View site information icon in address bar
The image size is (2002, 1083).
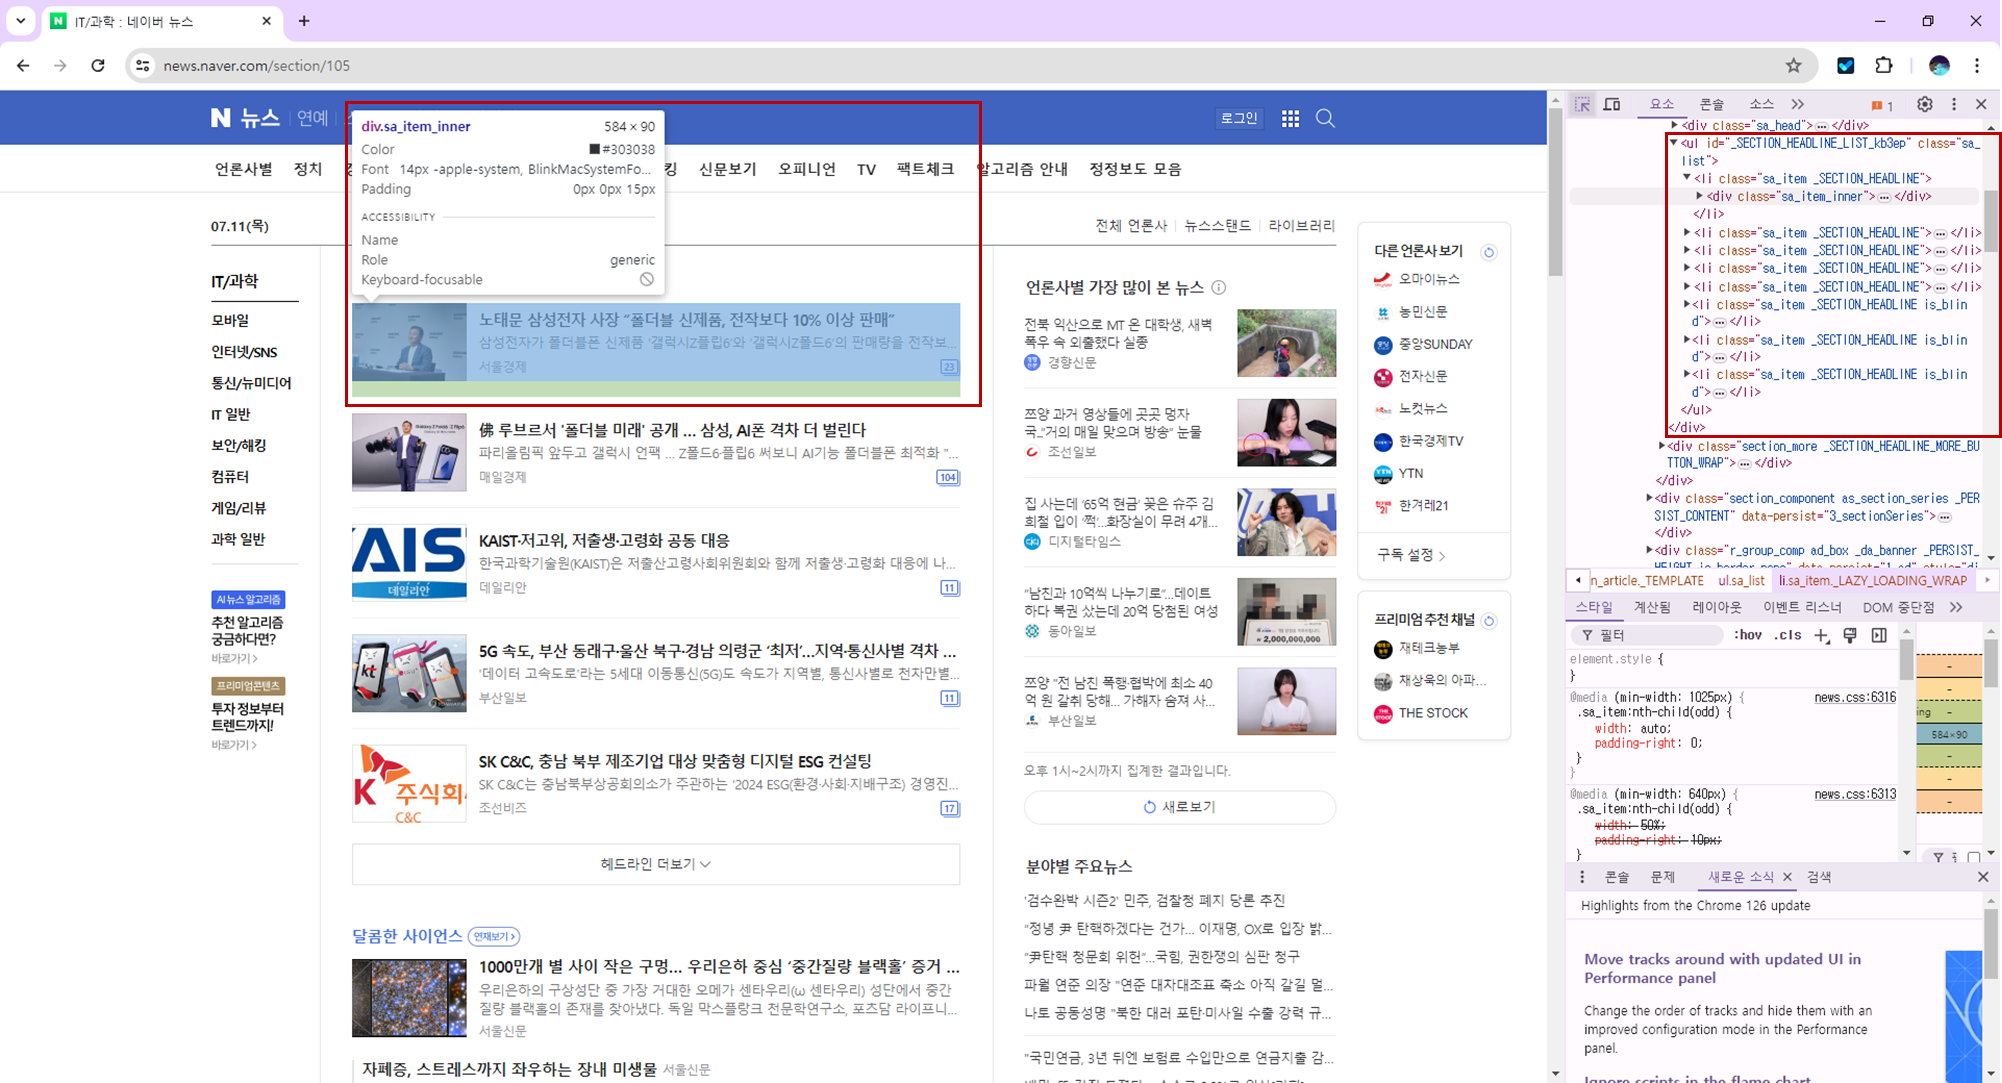tap(143, 66)
